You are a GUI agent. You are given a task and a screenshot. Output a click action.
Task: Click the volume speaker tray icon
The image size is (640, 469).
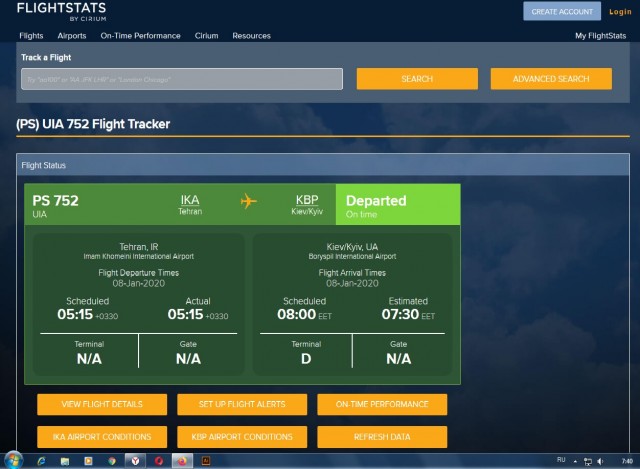[x=600, y=462]
